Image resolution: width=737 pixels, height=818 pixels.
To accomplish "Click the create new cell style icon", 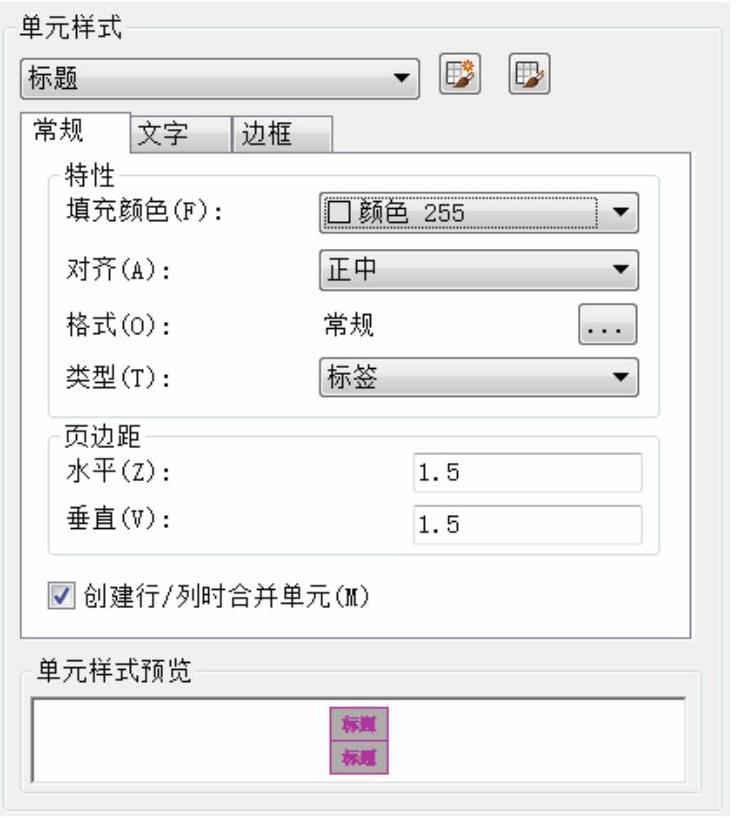I will click(460, 74).
